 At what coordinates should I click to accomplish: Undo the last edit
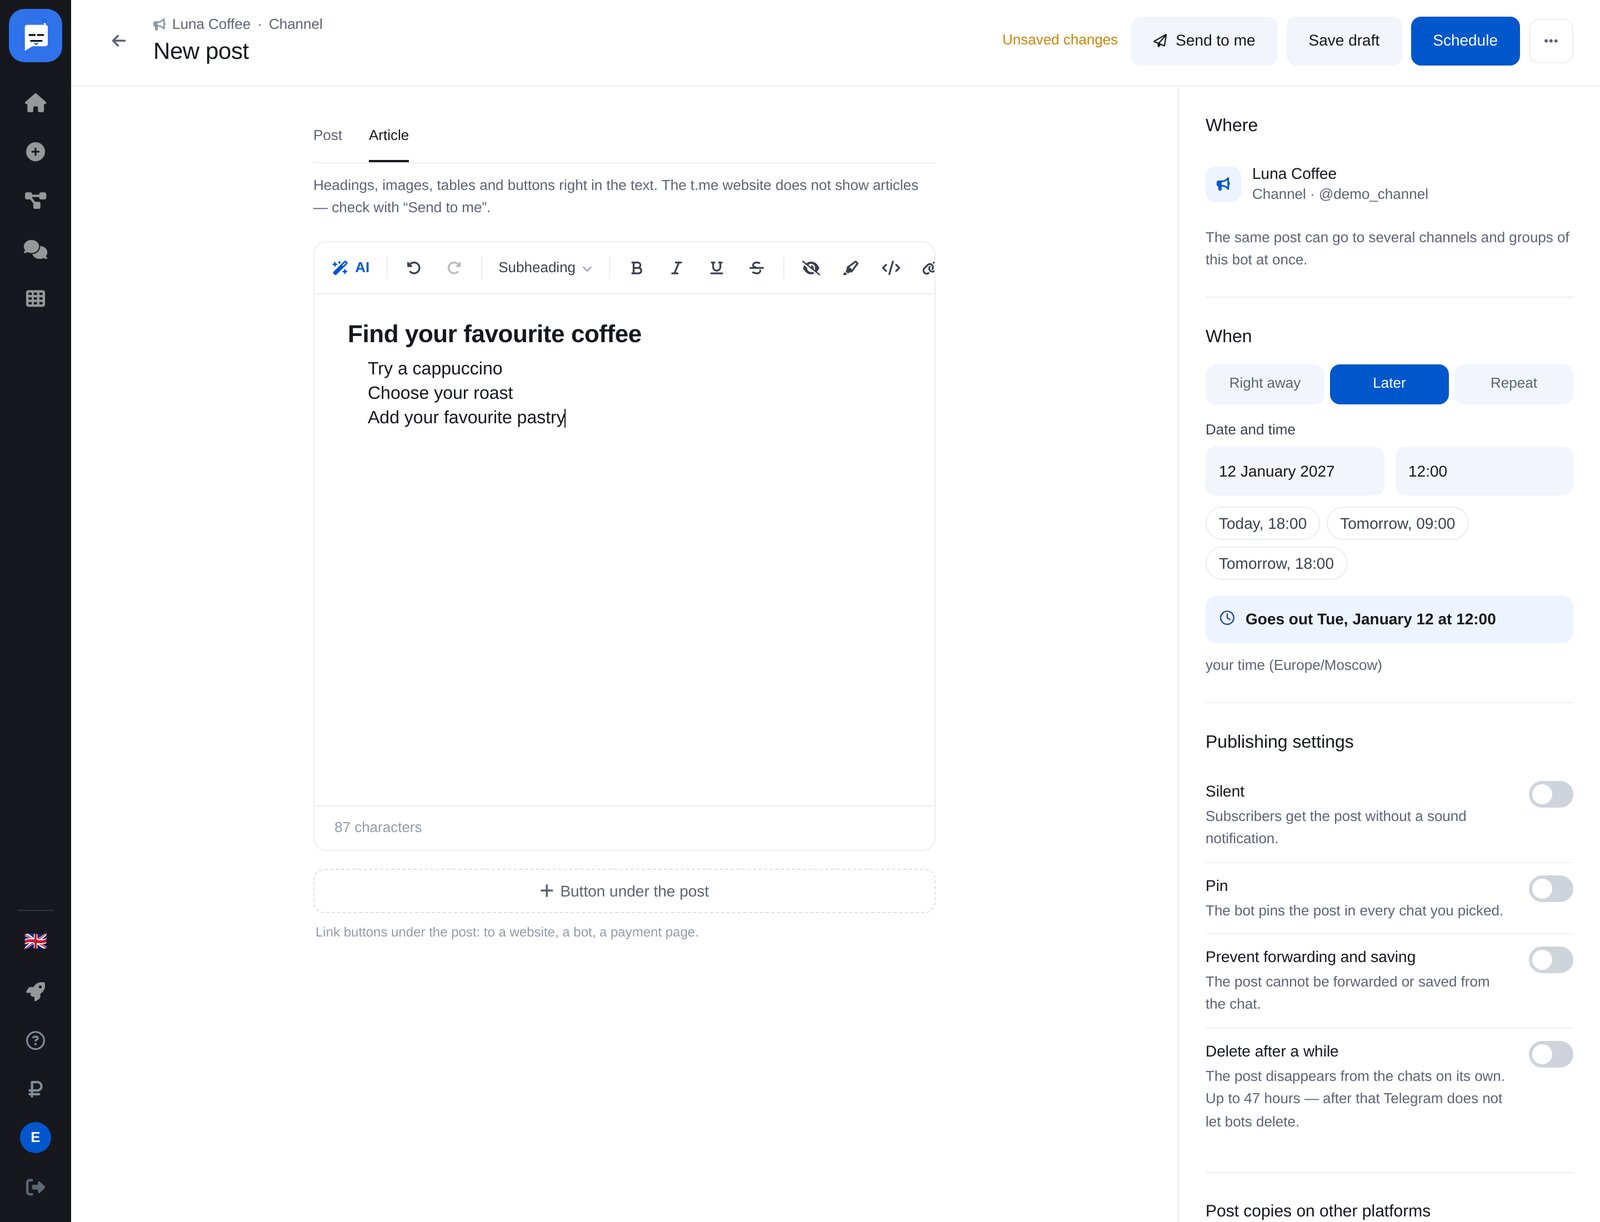[x=414, y=268]
